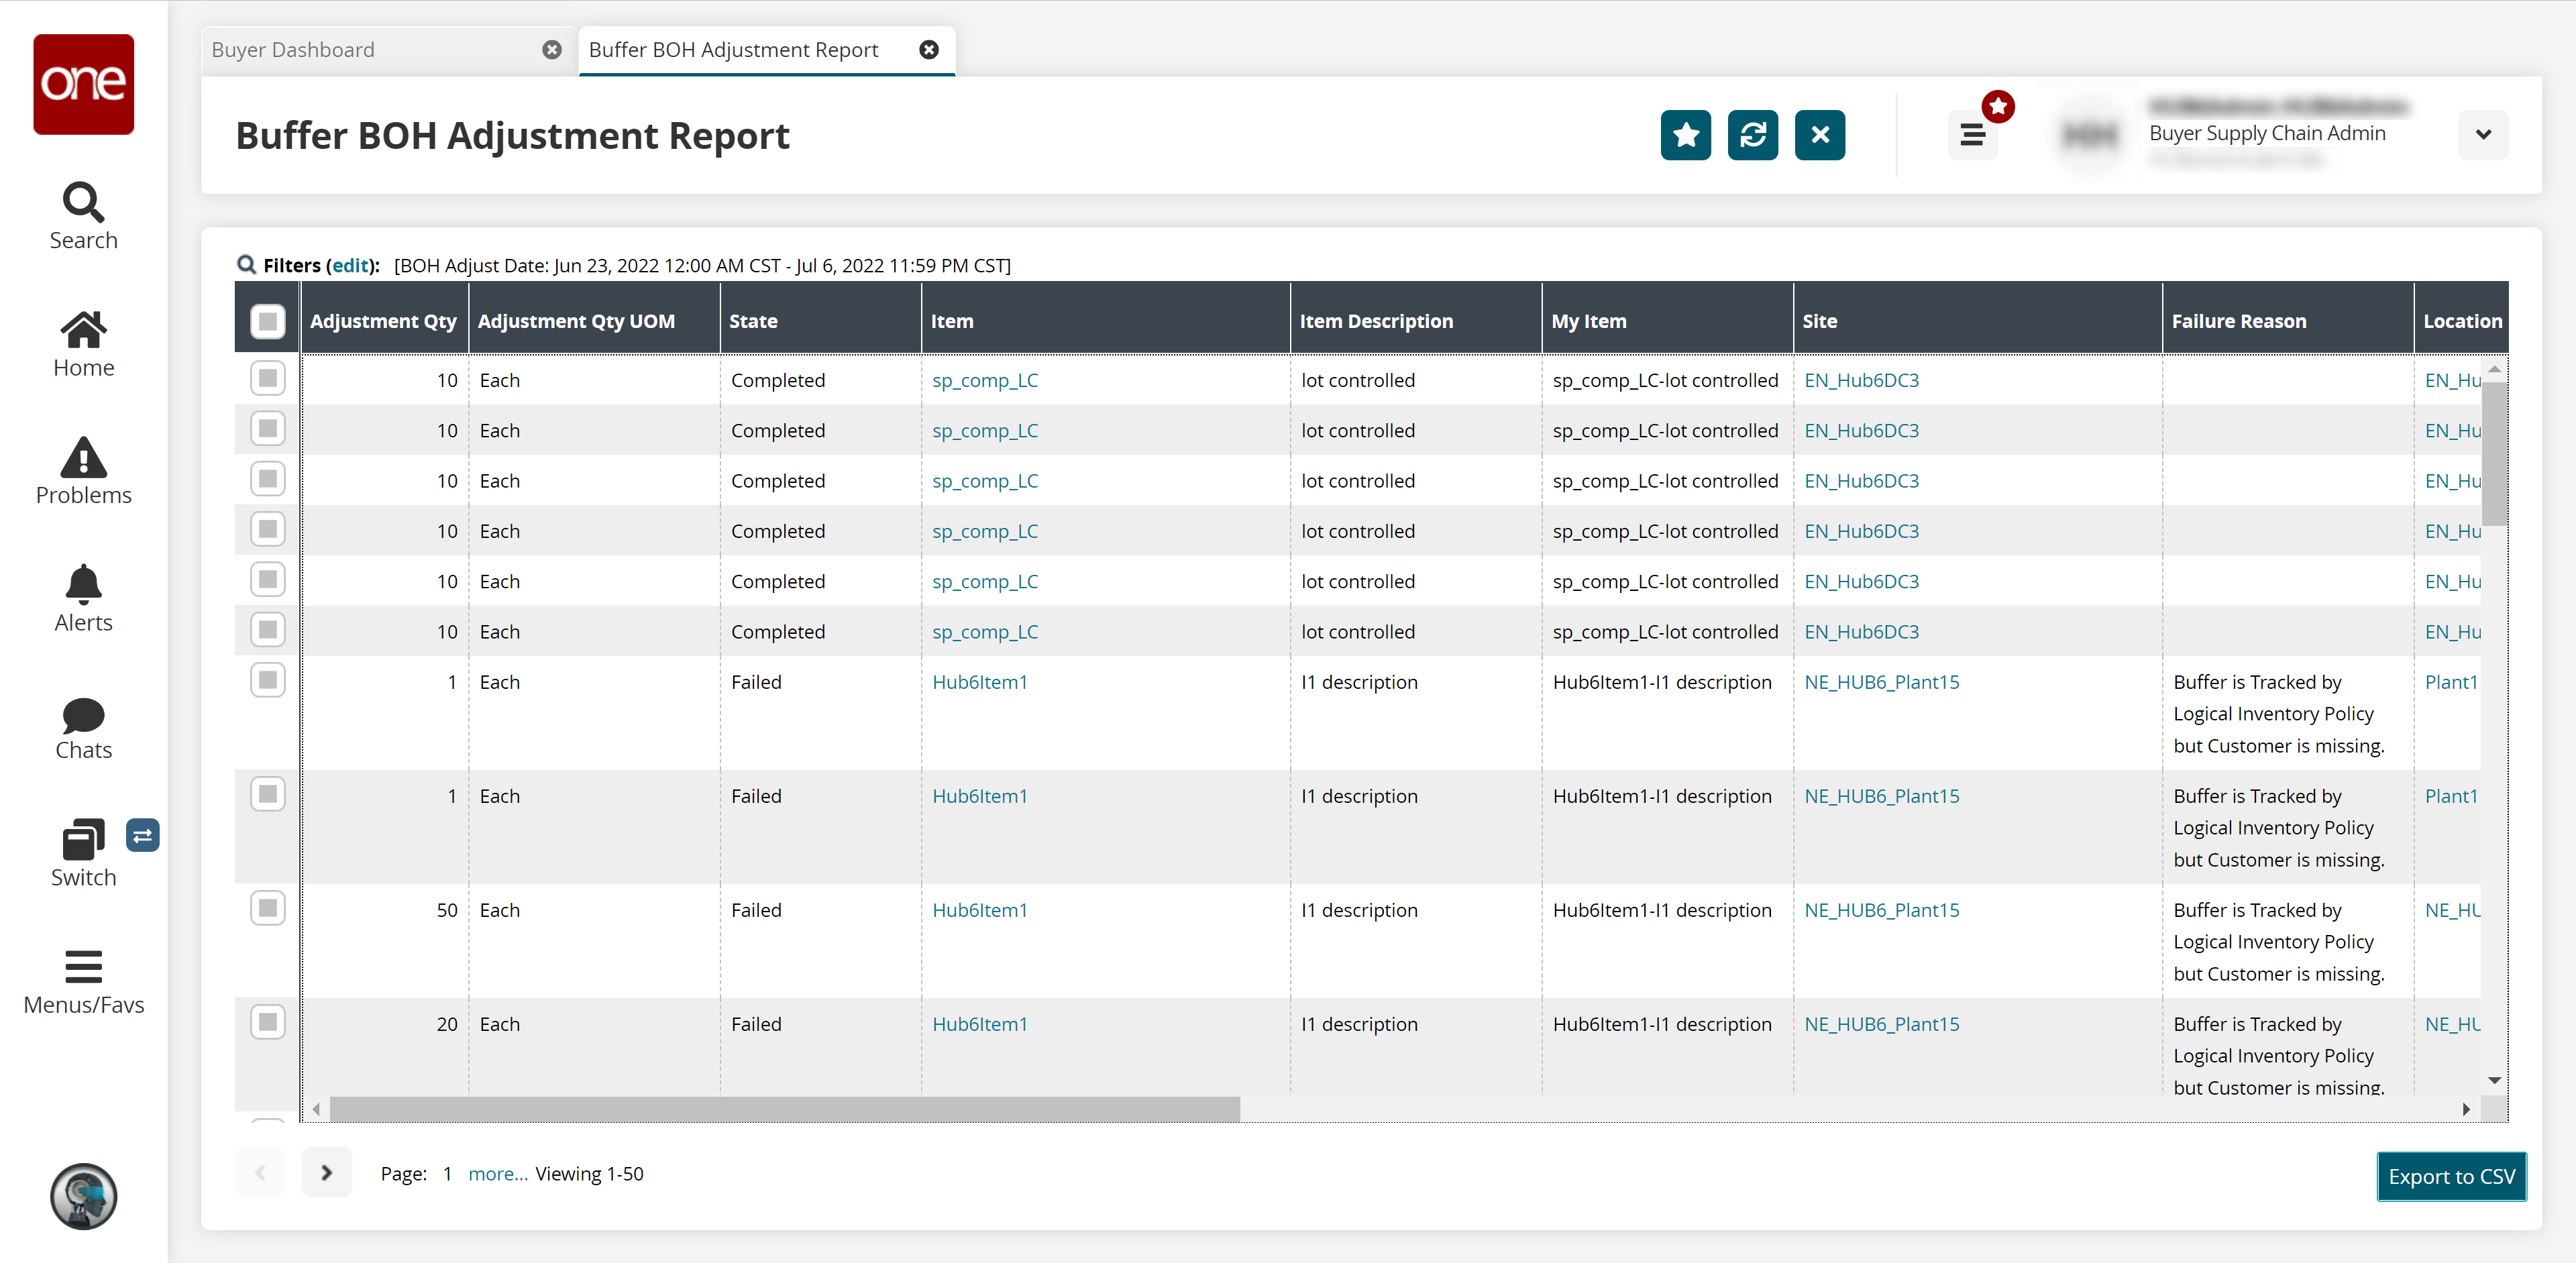Select checkbox for first Failed row
This screenshot has width=2576, height=1263.
[267, 680]
